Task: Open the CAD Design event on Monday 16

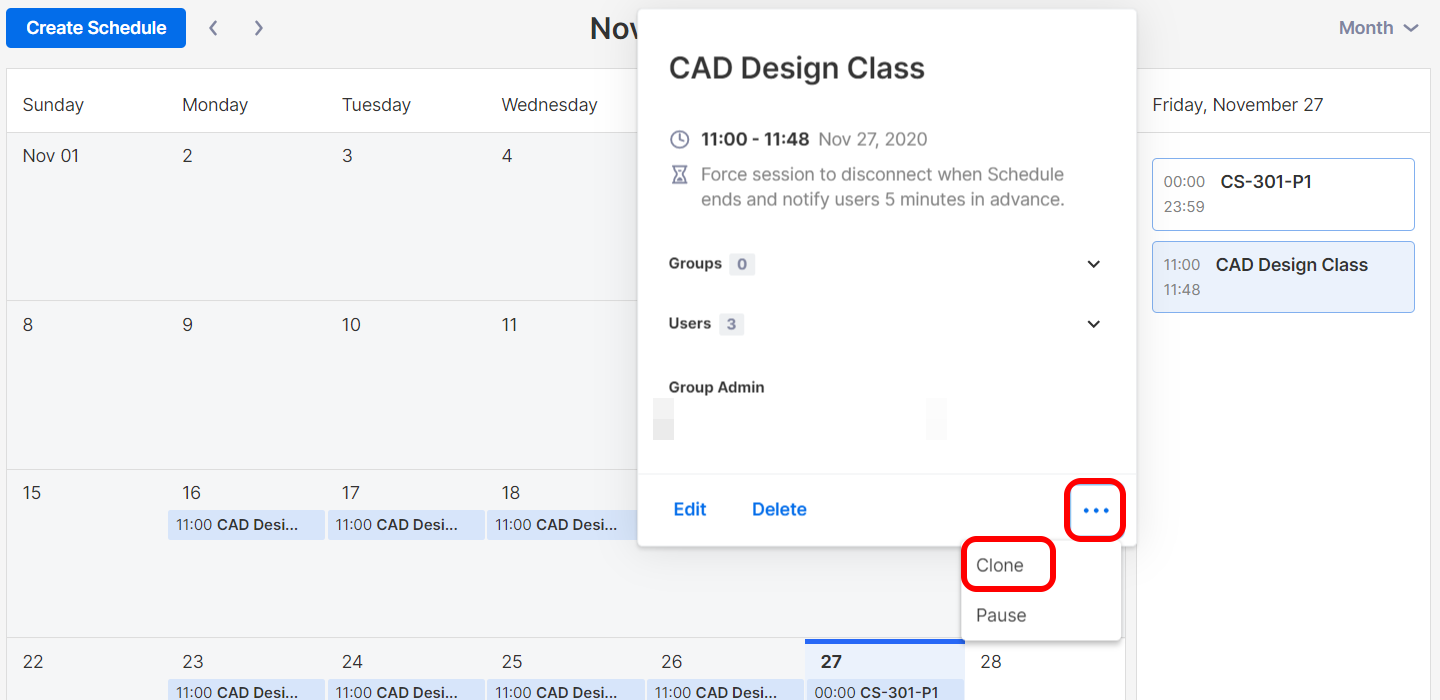Action: click(x=246, y=524)
